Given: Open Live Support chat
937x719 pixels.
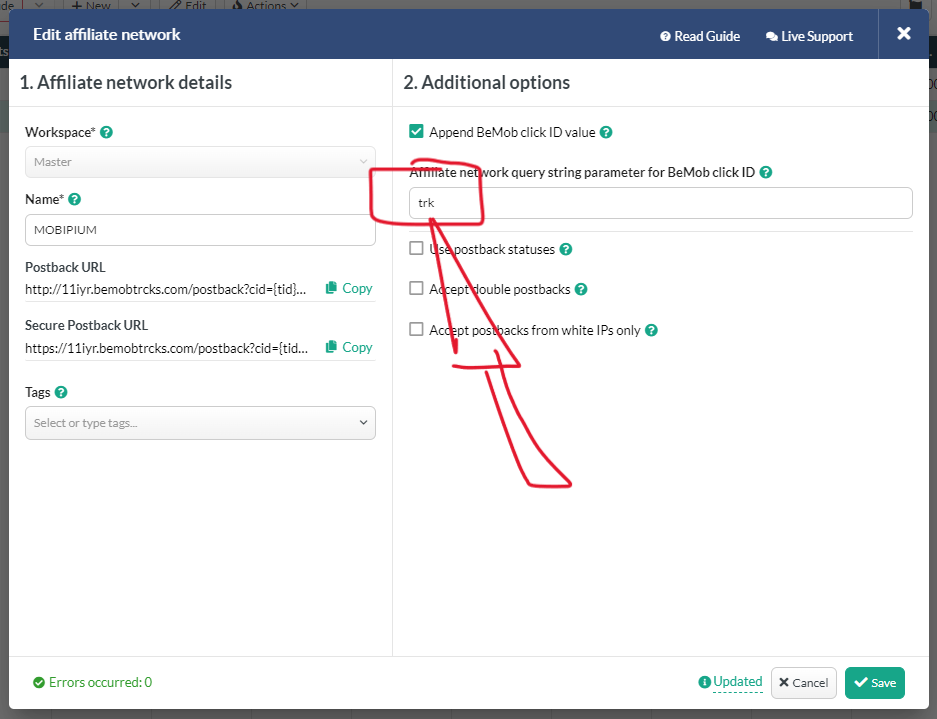Looking at the screenshot, I should pyautogui.click(x=809, y=36).
